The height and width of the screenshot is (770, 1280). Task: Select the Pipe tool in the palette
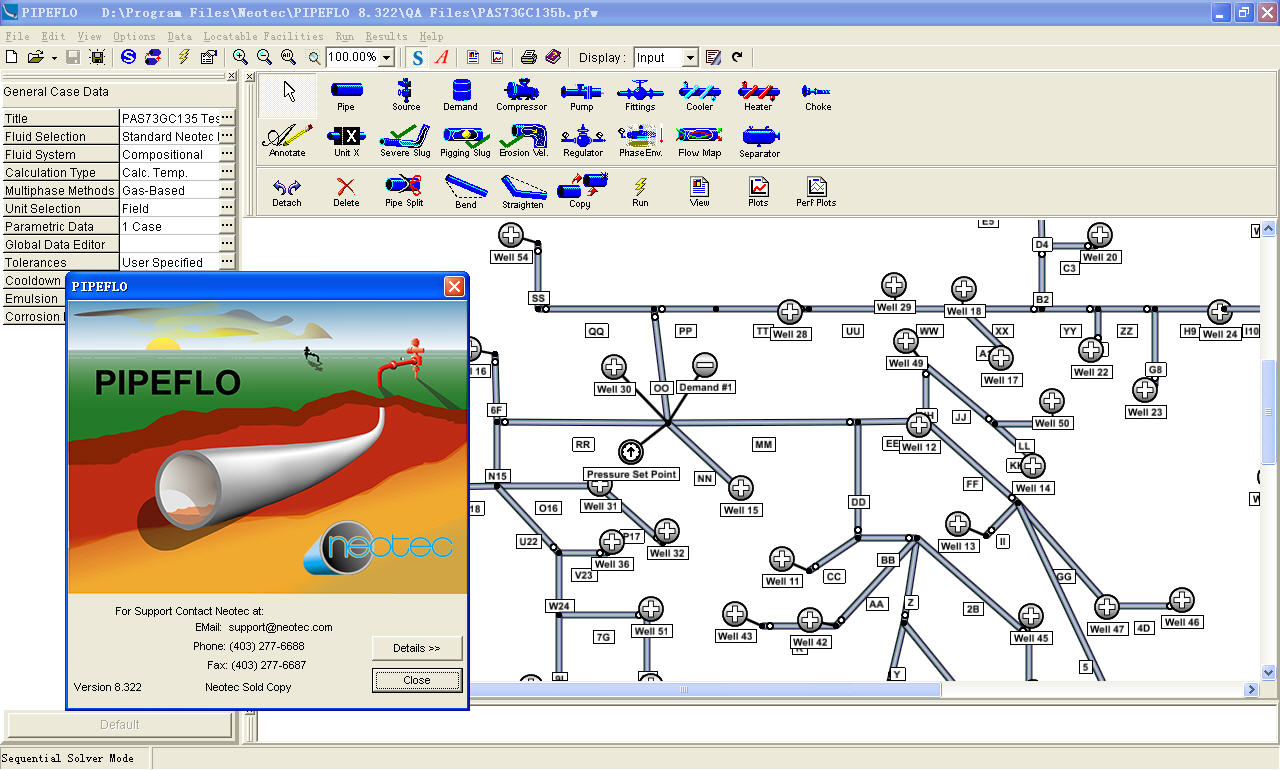click(x=346, y=95)
